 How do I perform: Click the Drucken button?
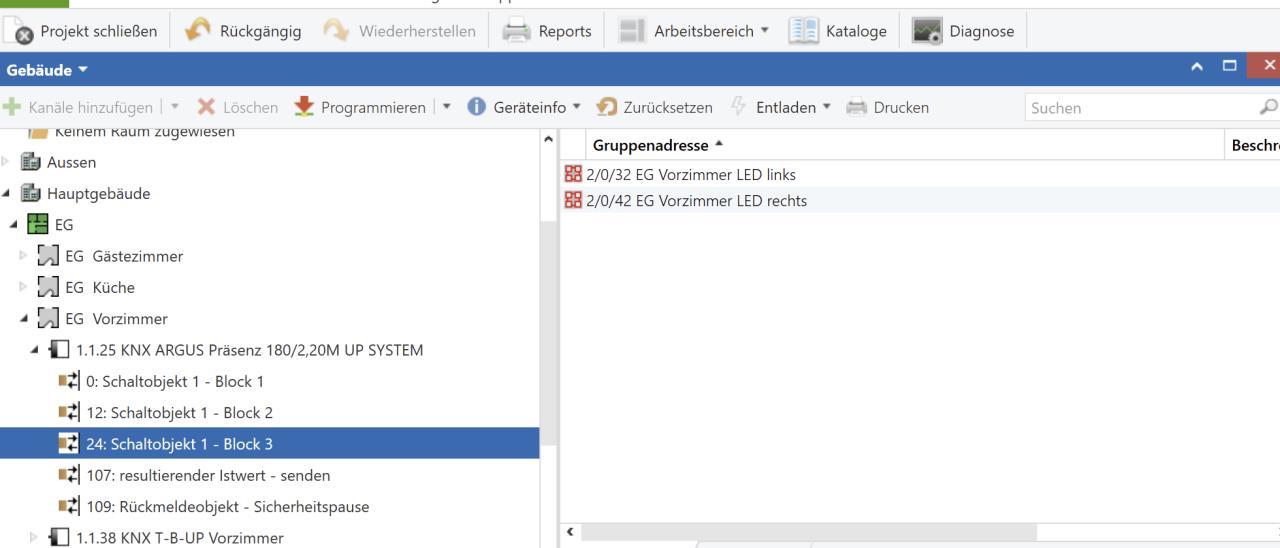(x=888, y=107)
